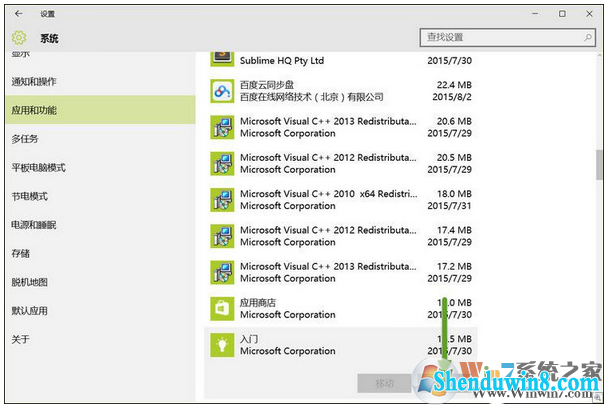Maximize the 设置 window
The height and width of the screenshot is (407, 609).
pyautogui.click(x=562, y=14)
